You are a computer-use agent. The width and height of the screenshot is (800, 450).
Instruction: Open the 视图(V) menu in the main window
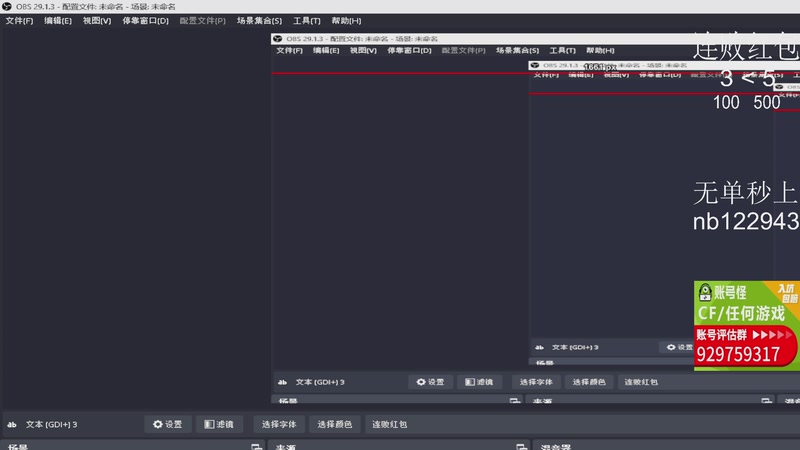click(97, 21)
